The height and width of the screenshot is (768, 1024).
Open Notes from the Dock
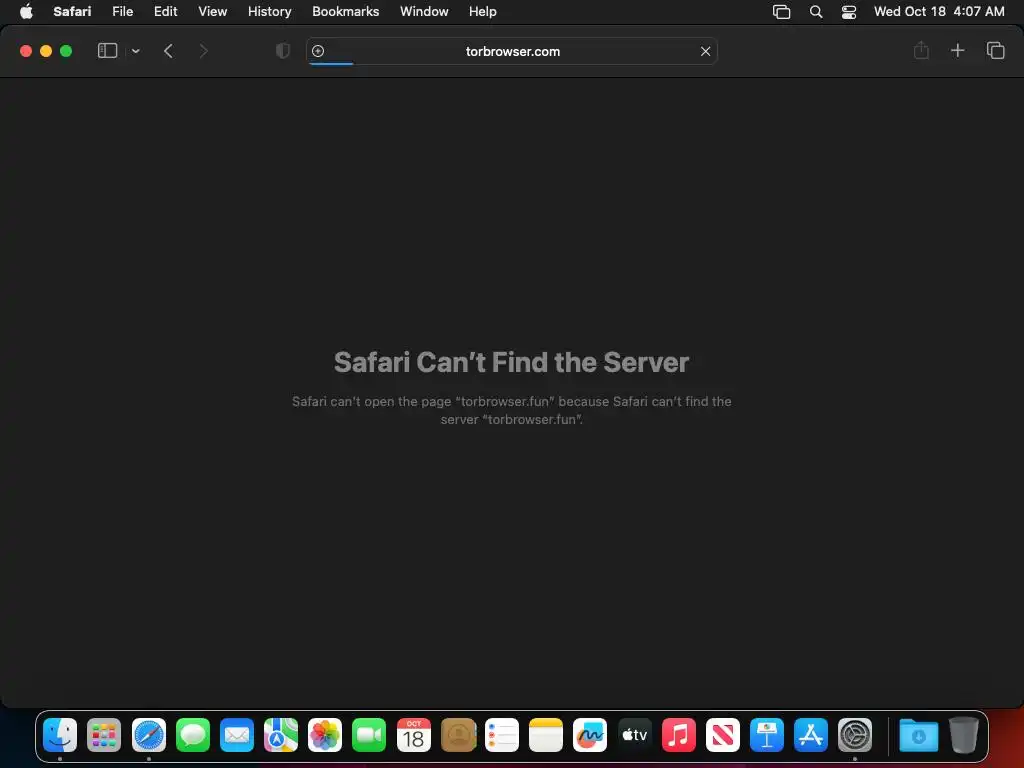[x=546, y=735]
